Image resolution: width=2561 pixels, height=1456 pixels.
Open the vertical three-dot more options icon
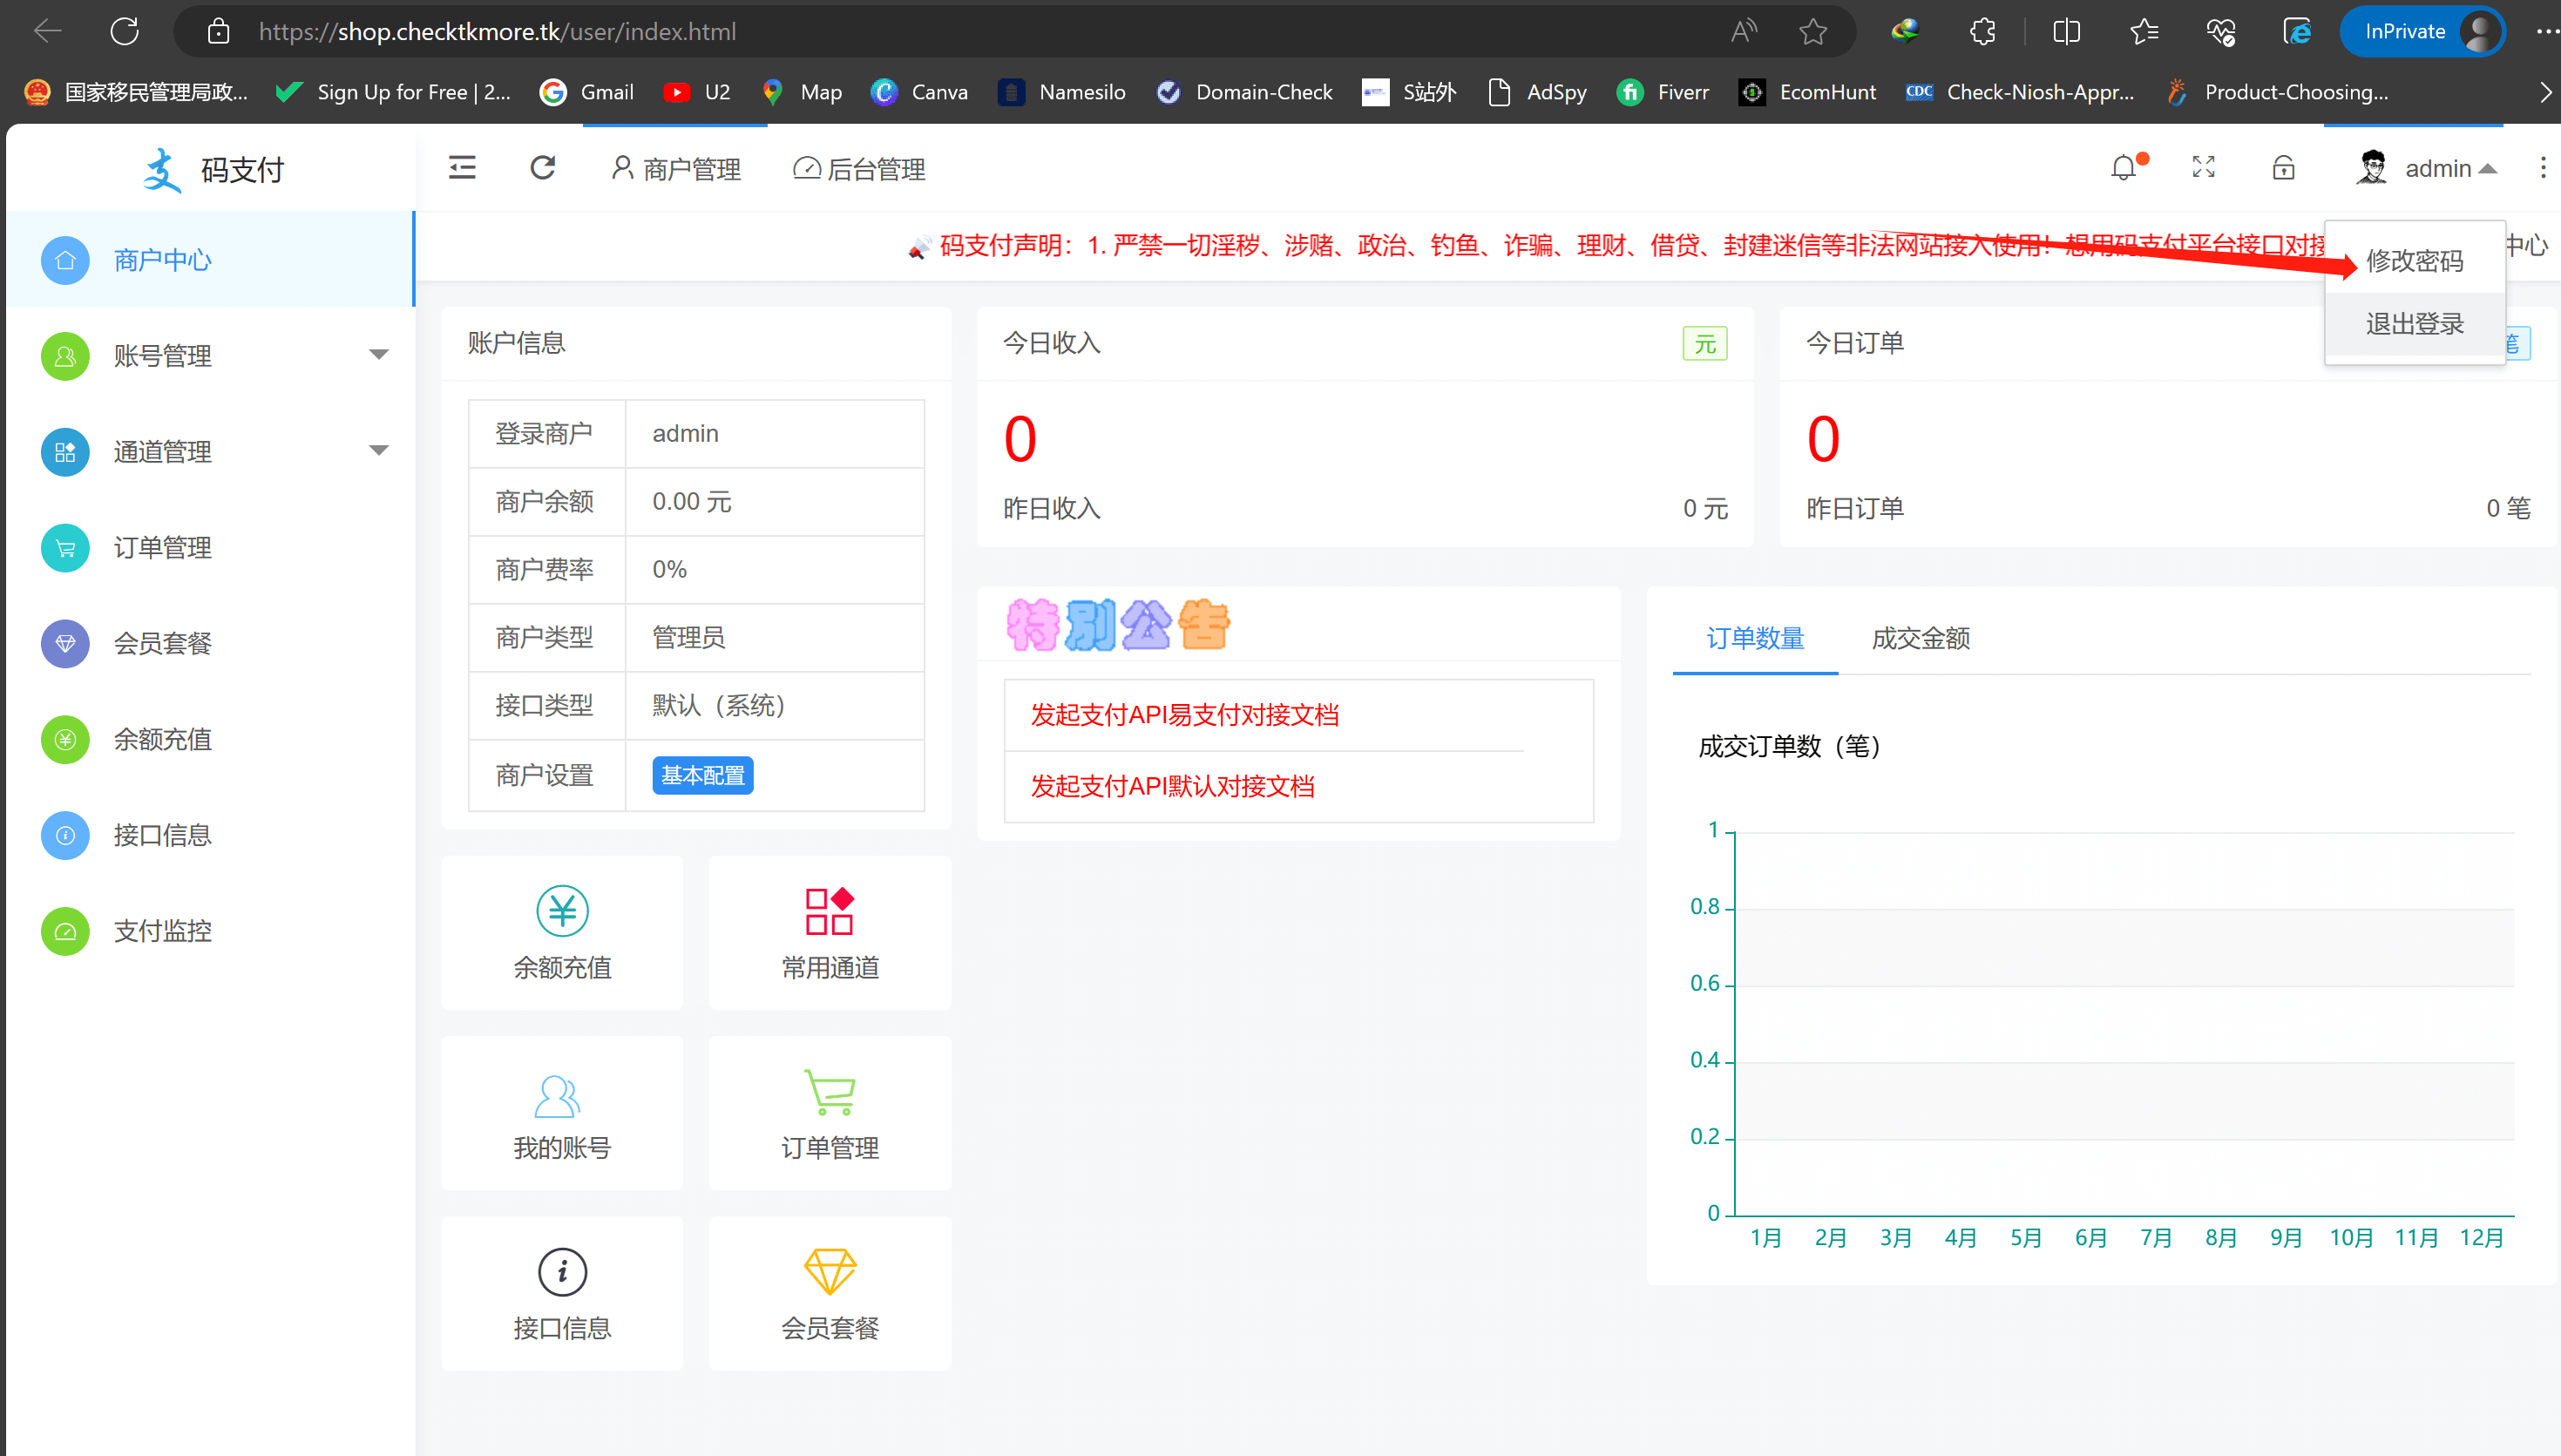click(2543, 168)
